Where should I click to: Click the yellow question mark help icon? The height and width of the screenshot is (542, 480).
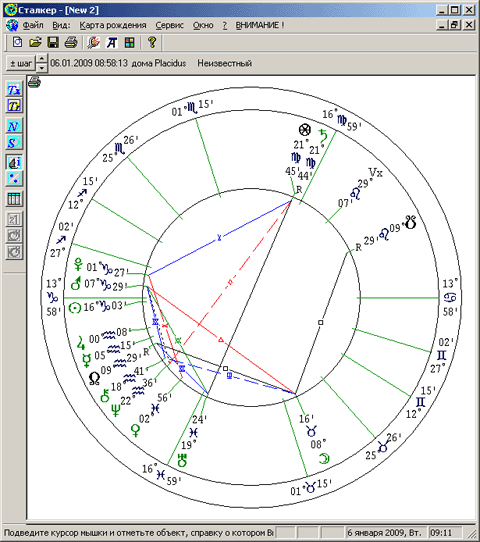click(152, 43)
